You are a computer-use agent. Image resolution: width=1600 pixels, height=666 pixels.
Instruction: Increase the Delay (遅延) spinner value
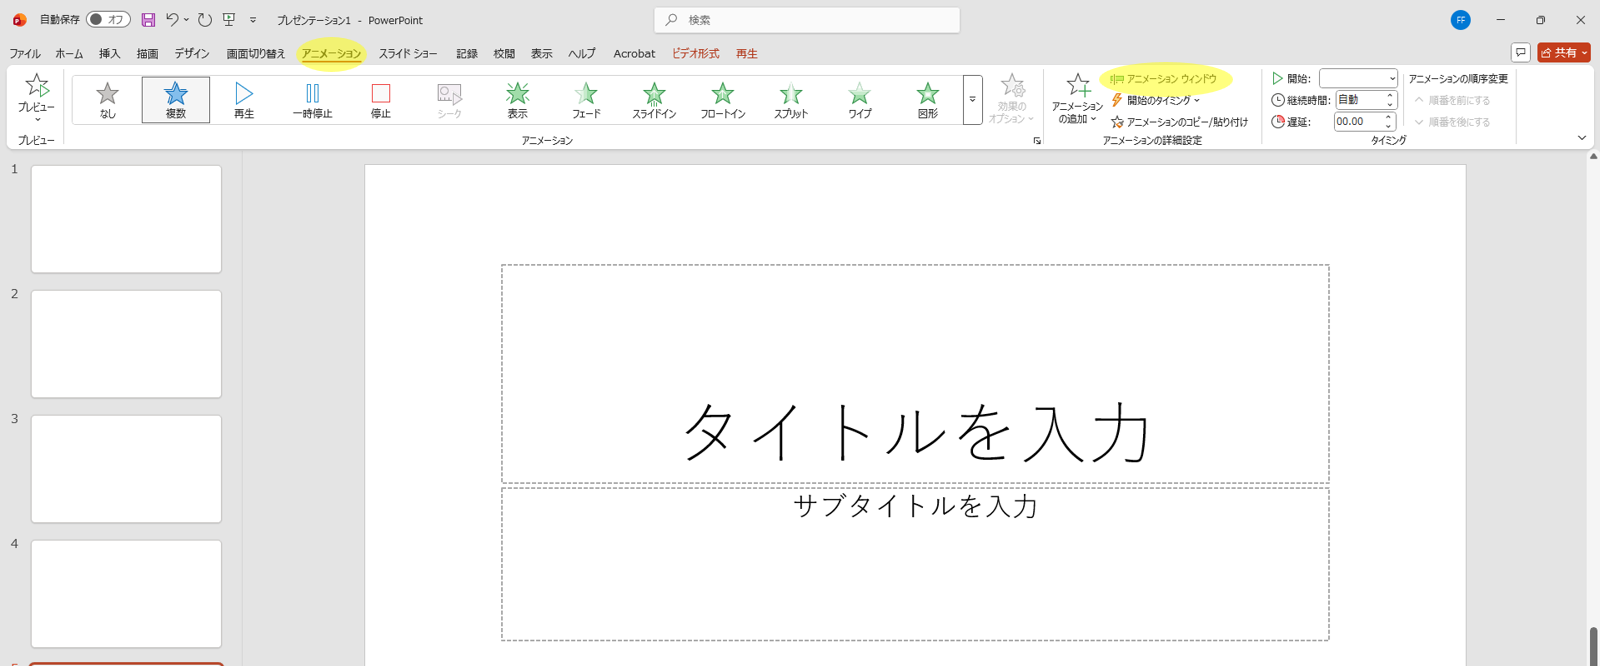pyautogui.click(x=1388, y=117)
